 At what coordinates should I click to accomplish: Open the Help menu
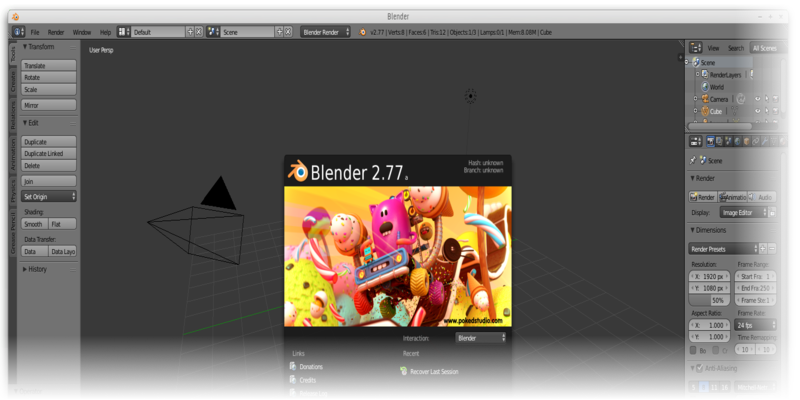point(106,32)
